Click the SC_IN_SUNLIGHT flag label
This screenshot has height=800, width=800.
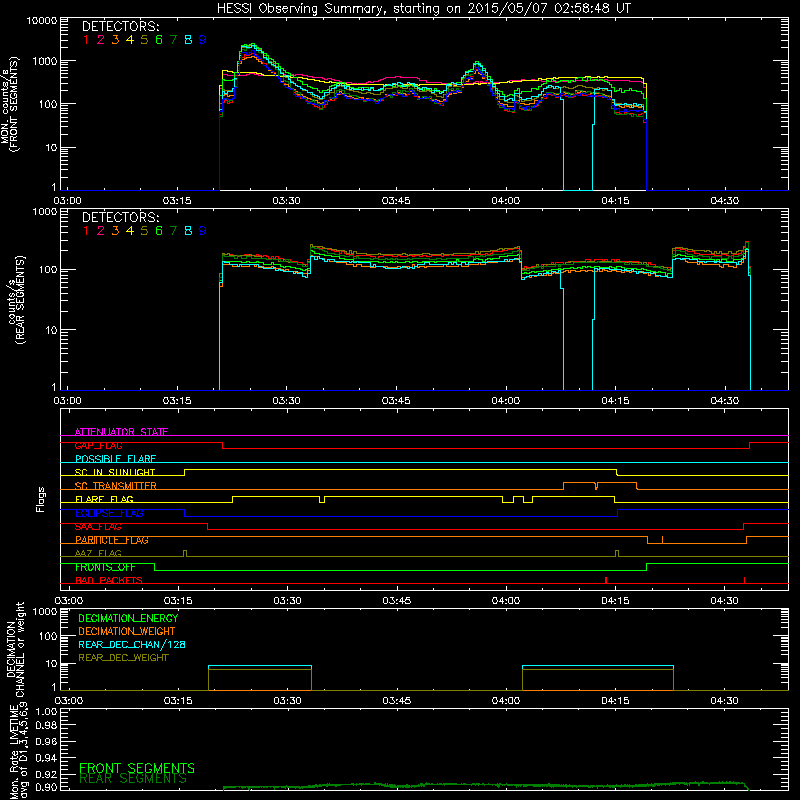click(x=115, y=472)
